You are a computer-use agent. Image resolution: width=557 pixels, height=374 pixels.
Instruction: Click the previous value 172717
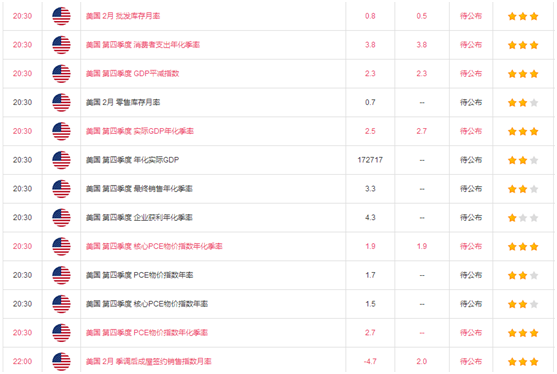tap(370, 160)
